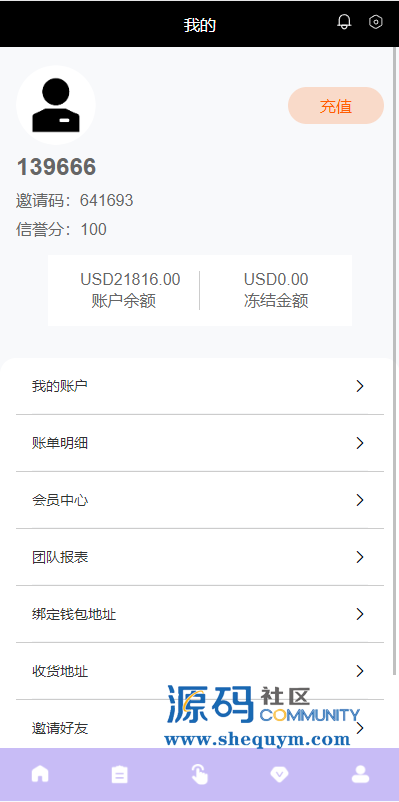Open the settings hexagon icon
The height and width of the screenshot is (802, 399).
(376, 22)
